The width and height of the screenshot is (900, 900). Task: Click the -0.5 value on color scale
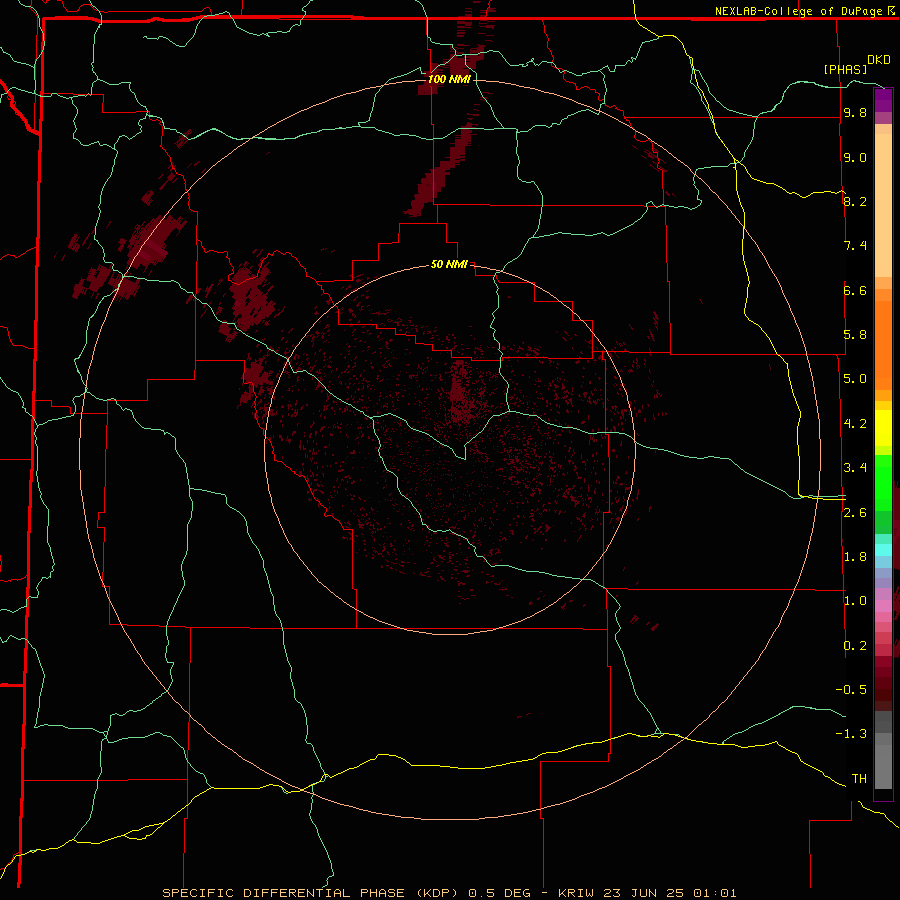pyautogui.click(x=851, y=690)
